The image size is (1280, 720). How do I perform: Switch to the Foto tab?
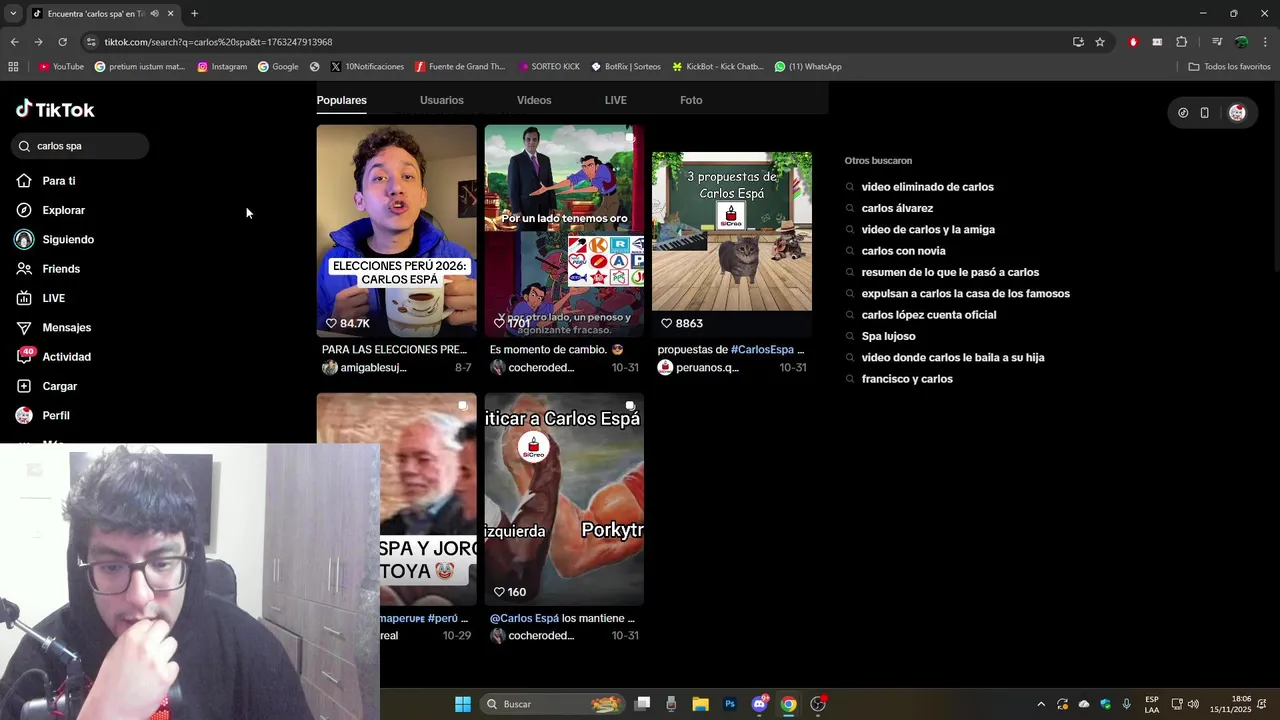tap(691, 100)
